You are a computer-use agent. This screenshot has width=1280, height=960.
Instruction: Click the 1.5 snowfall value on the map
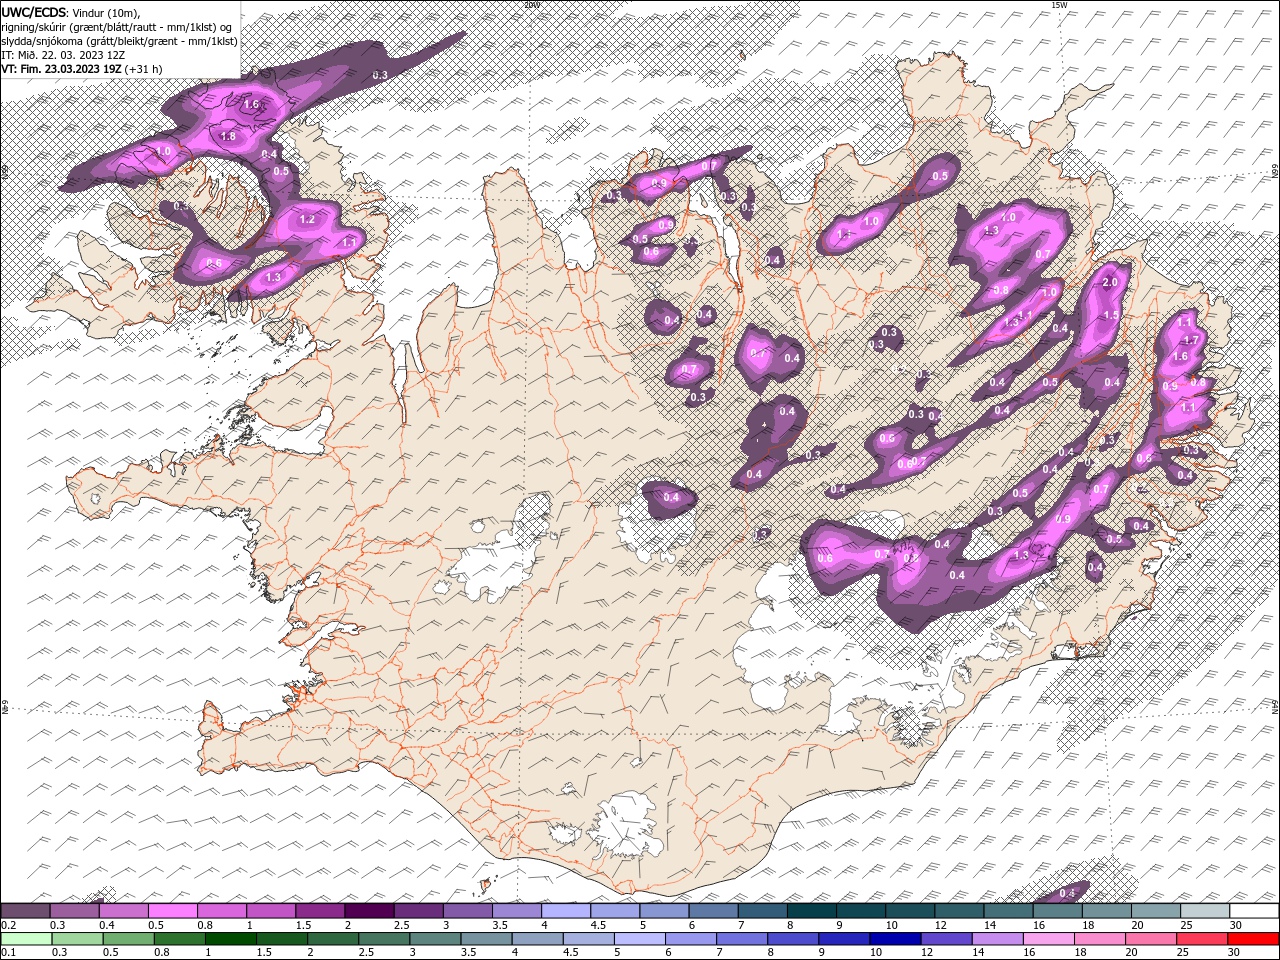pyautogui.click(x=1110, y=315)
